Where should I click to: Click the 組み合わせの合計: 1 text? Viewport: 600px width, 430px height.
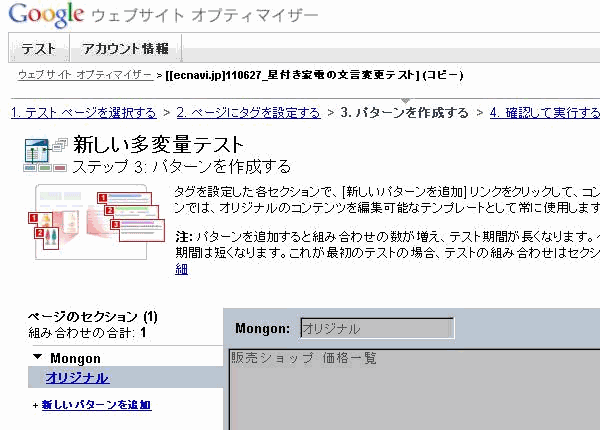[87, 332]
